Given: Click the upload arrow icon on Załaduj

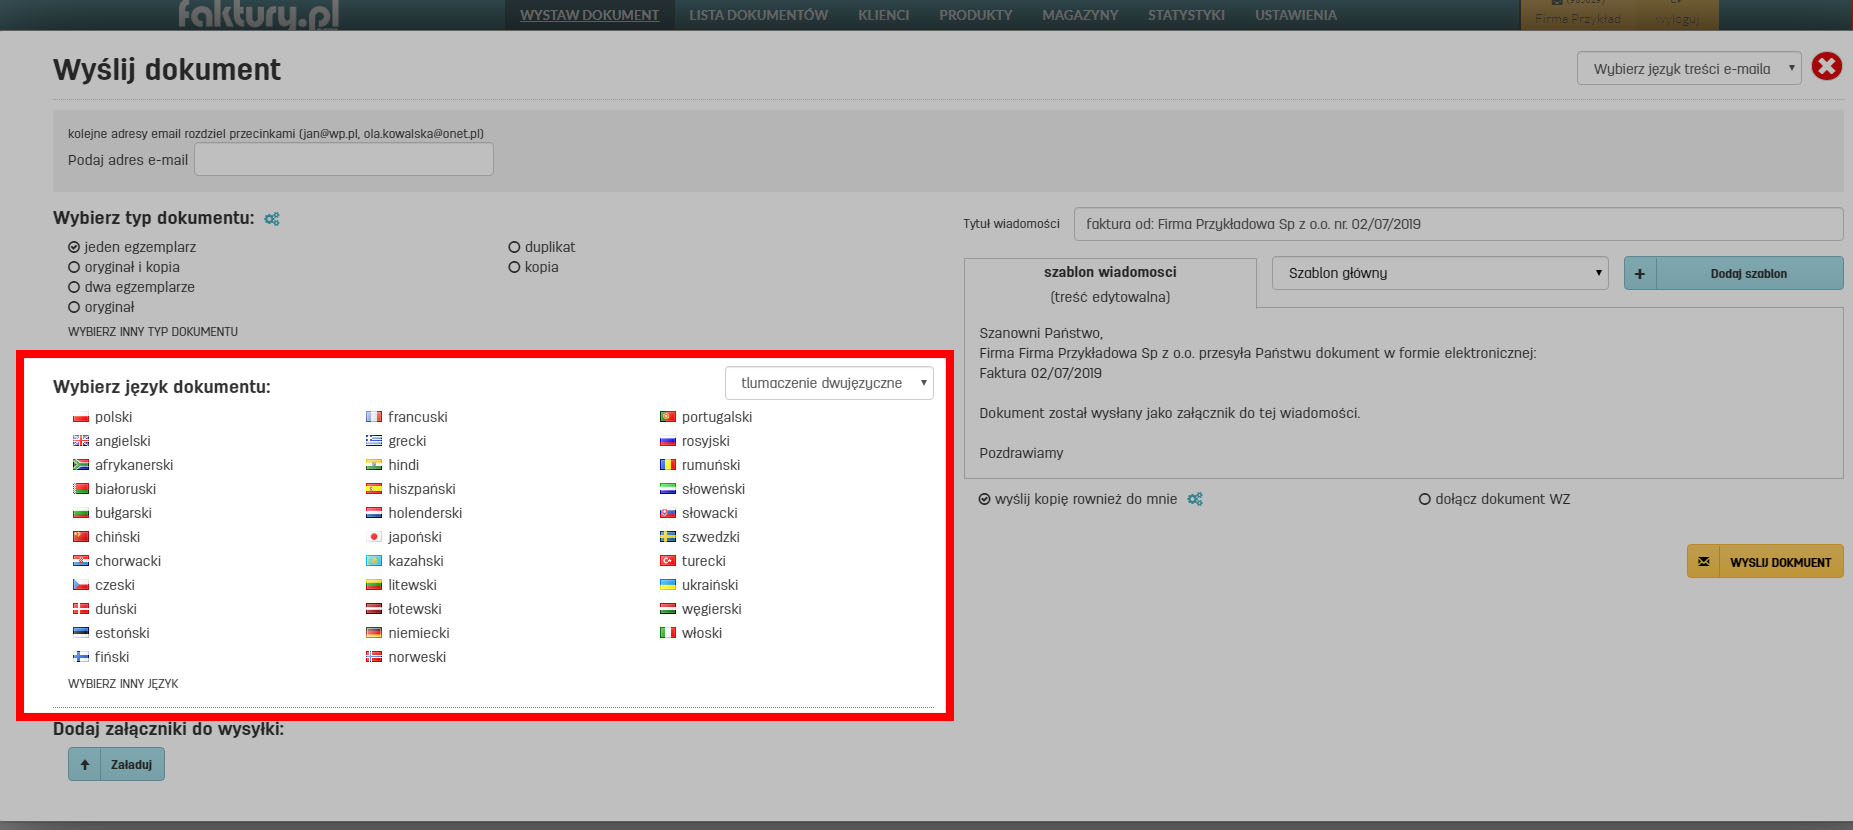Looking at the screenshot, I should tap(85, 765).
